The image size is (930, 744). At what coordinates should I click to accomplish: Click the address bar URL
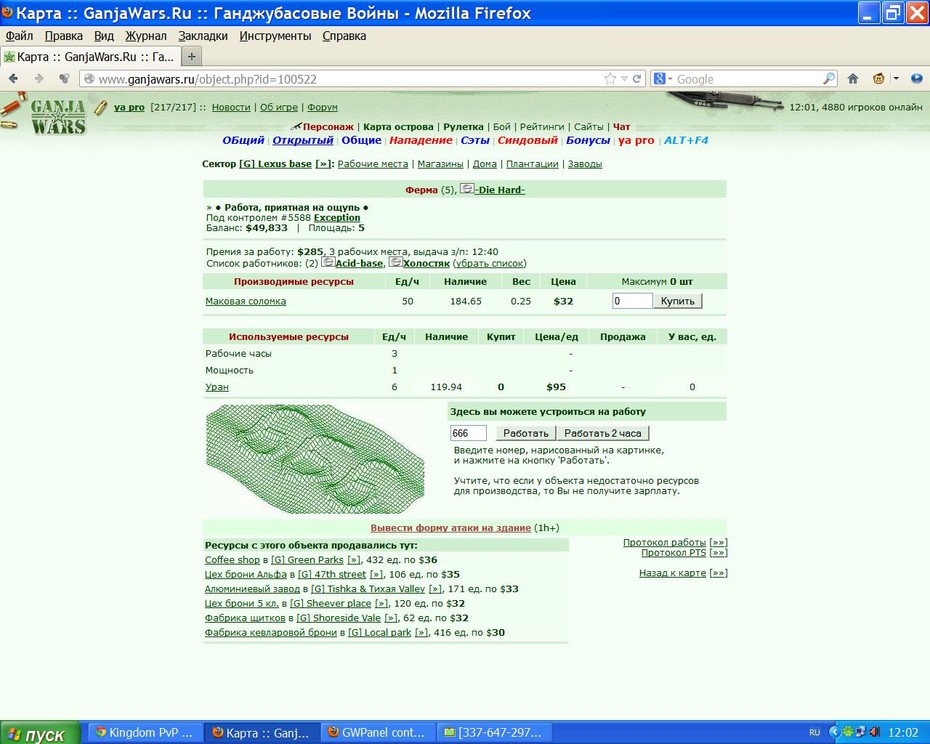208,79
